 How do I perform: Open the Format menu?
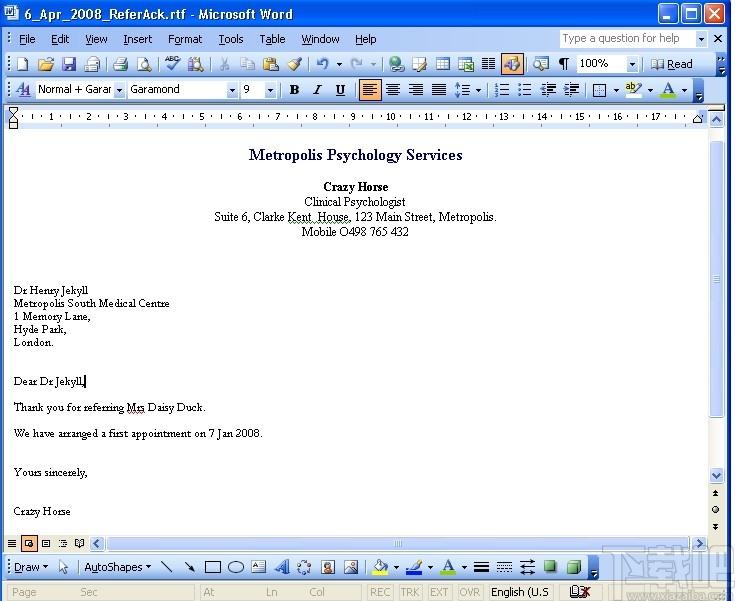185,39
